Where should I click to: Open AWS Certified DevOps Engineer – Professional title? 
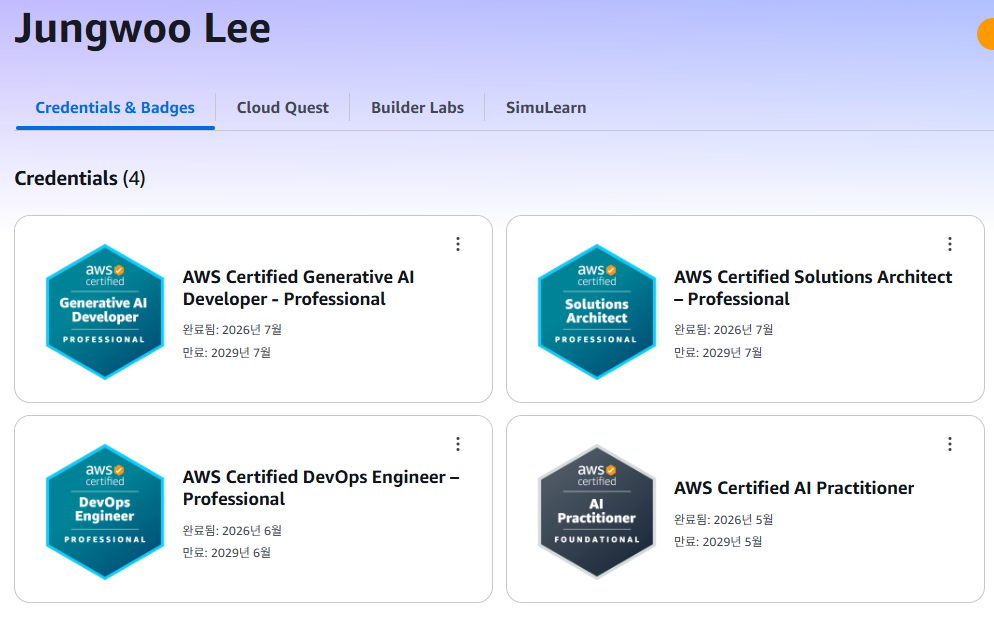321,488
